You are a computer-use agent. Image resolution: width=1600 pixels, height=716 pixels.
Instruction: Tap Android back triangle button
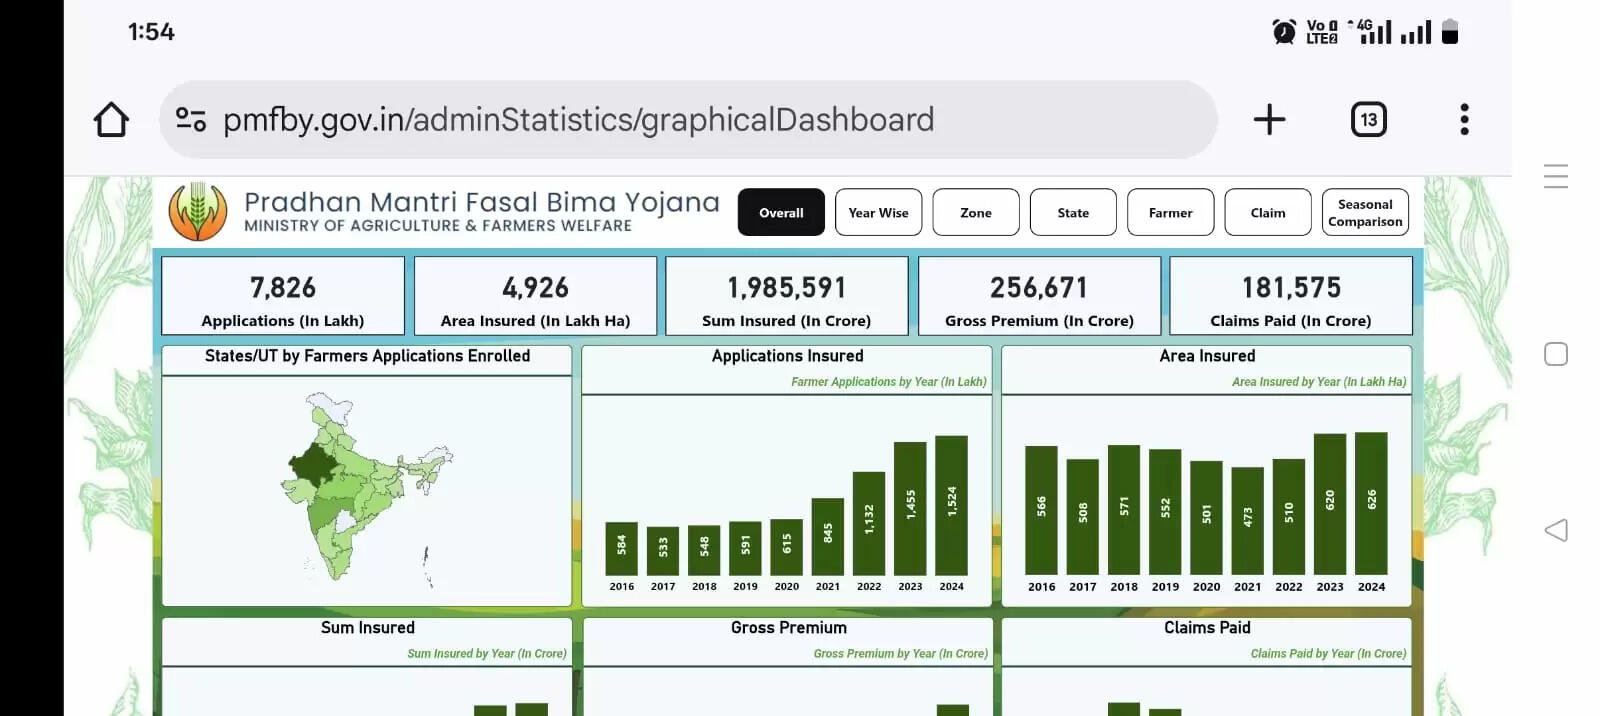tap(1556, 530)
